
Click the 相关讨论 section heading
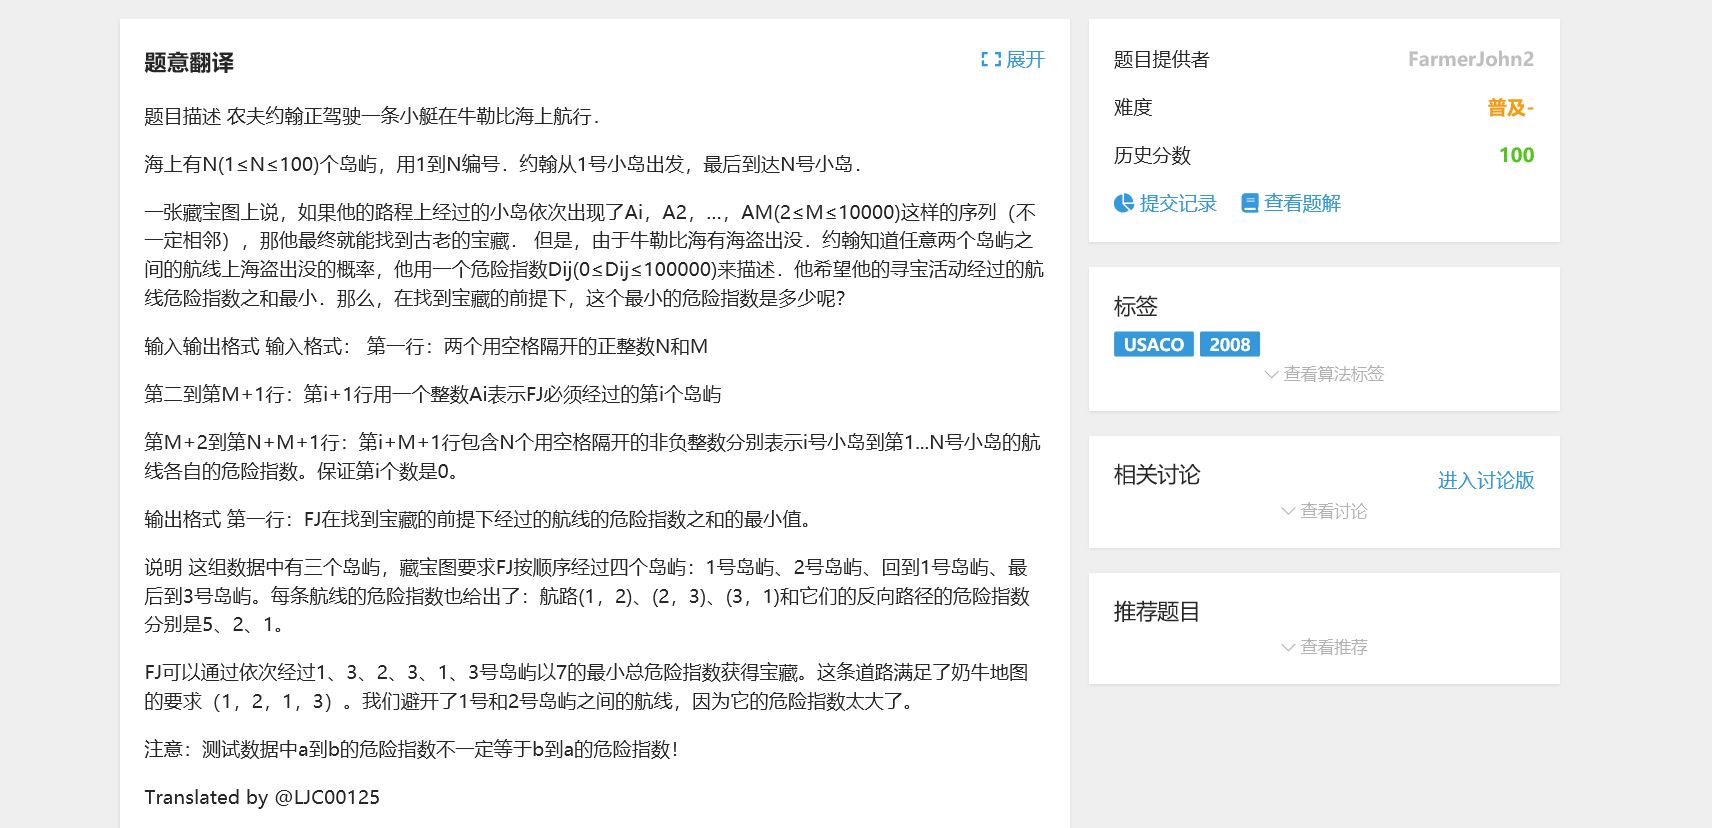pos(1157,475)
